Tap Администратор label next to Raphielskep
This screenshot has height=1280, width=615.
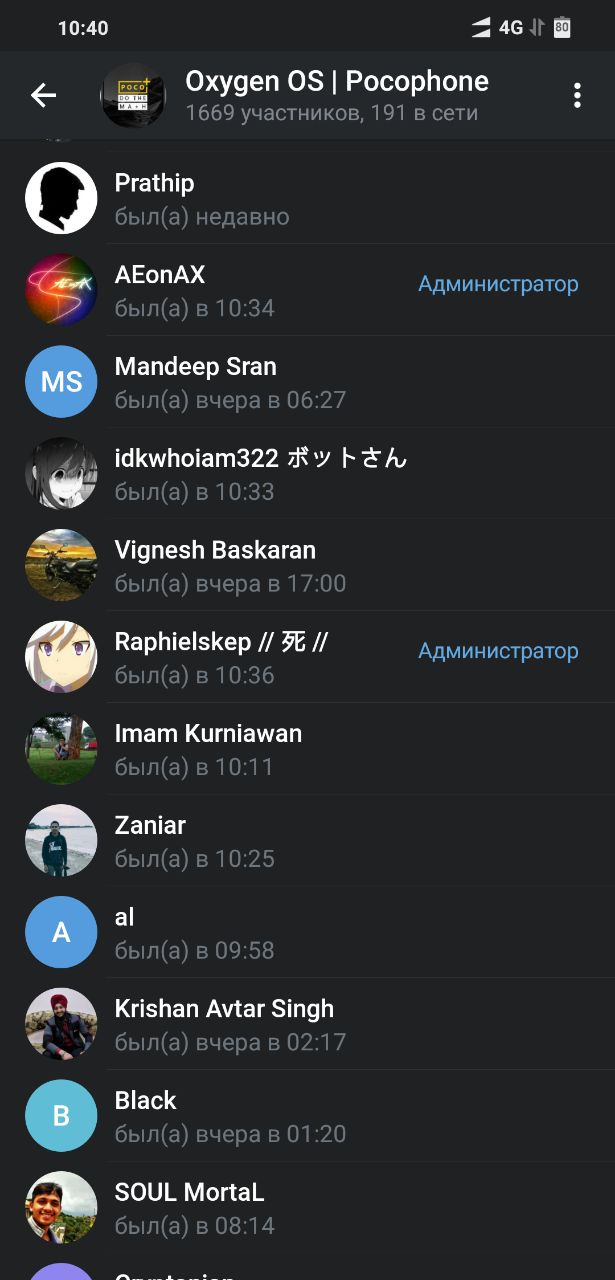tap(498, 651)
